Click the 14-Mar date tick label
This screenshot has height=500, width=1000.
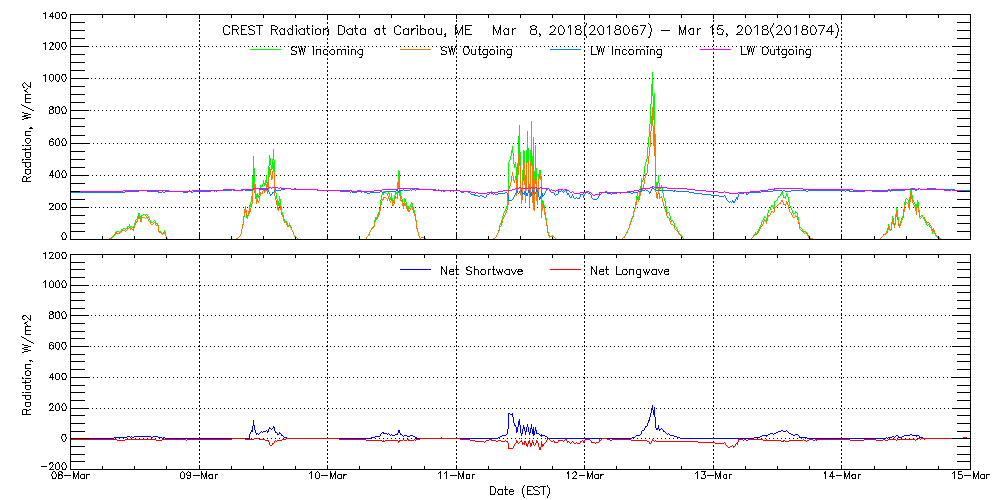click(842, 475)
